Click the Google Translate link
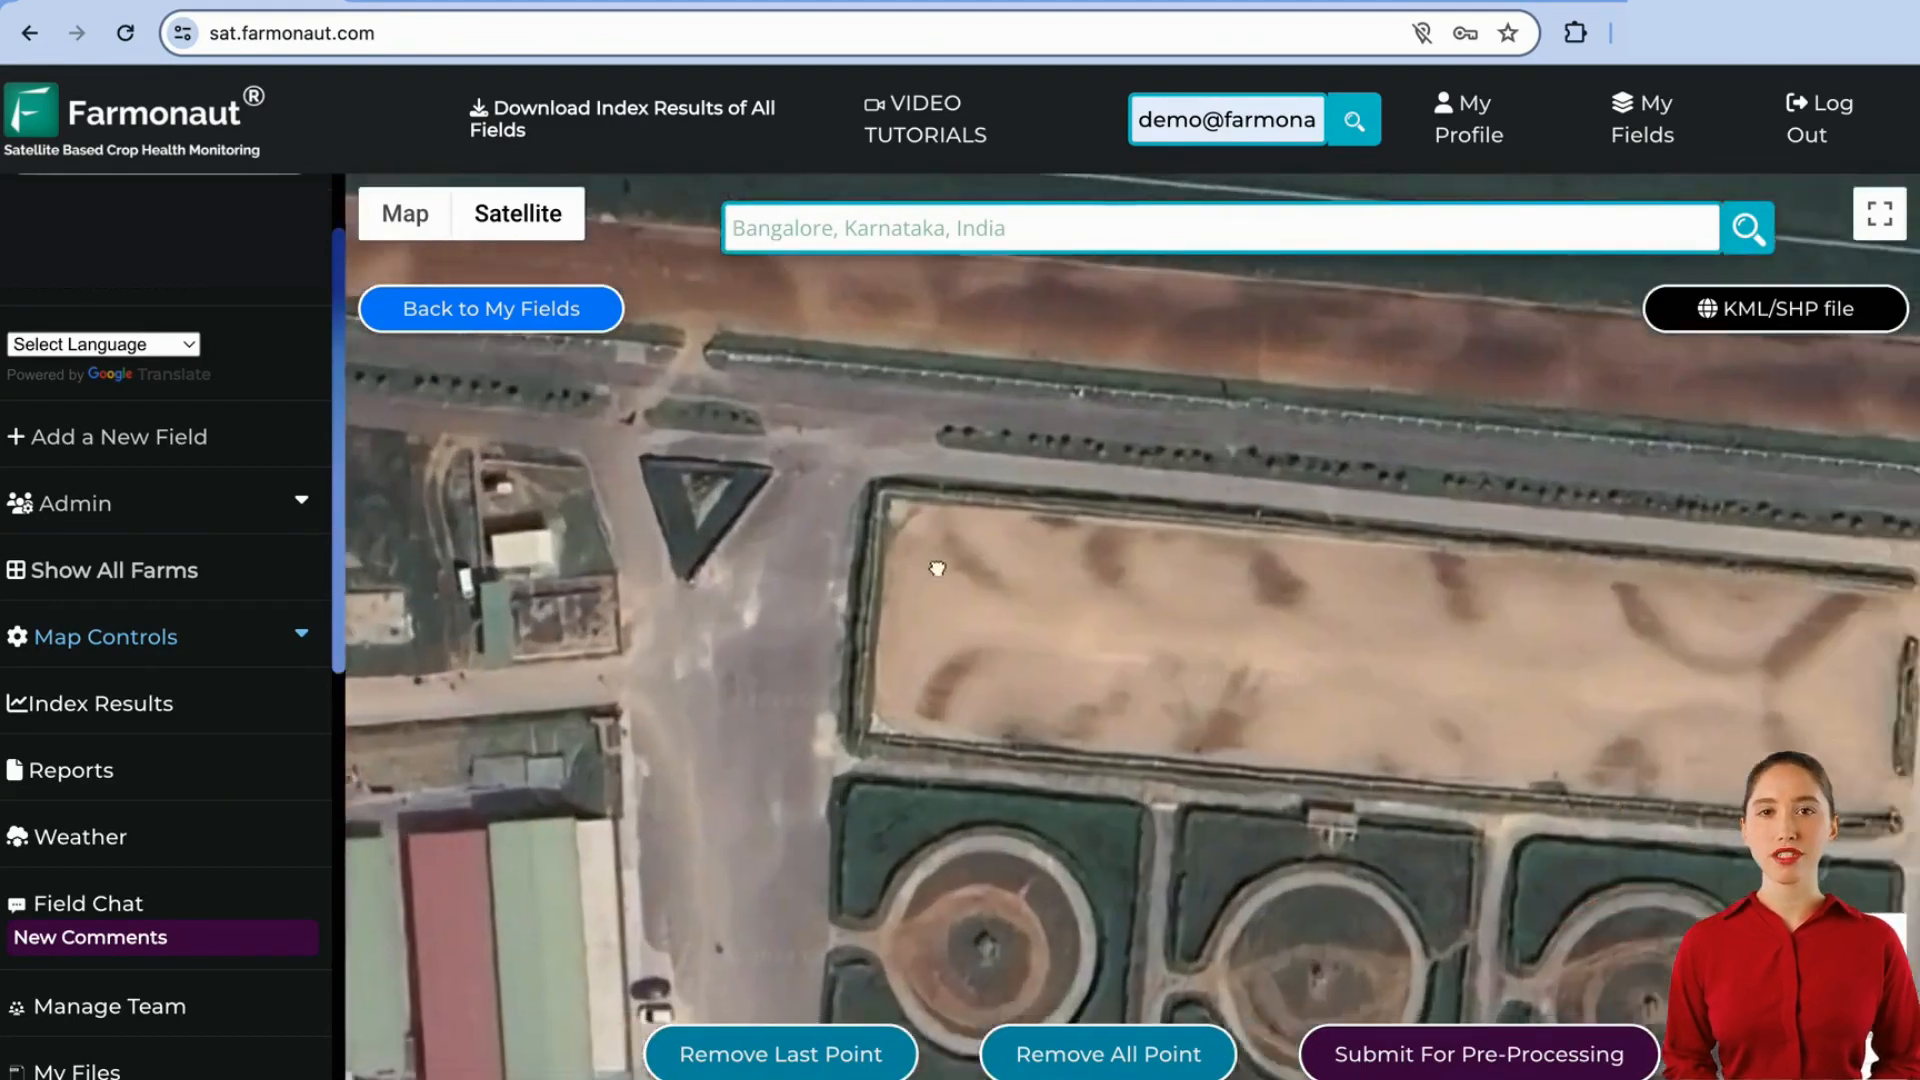The width and height of the screenshot is (1920, 1080). (x=148, y=374)
